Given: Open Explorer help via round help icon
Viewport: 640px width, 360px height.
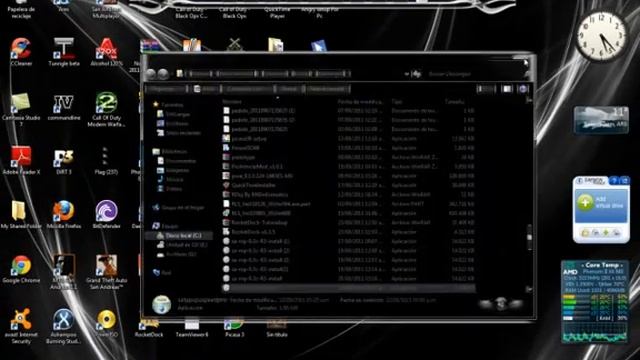Looking at the screenshot, I should coord(523,89).
